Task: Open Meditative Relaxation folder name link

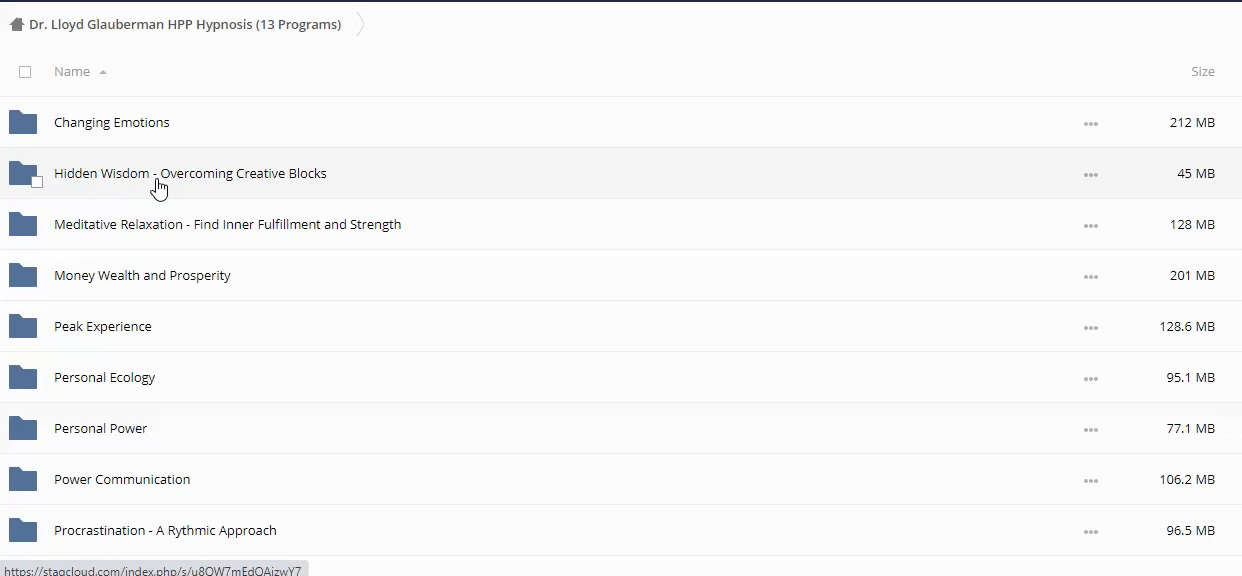Action: tap(227, 225)
